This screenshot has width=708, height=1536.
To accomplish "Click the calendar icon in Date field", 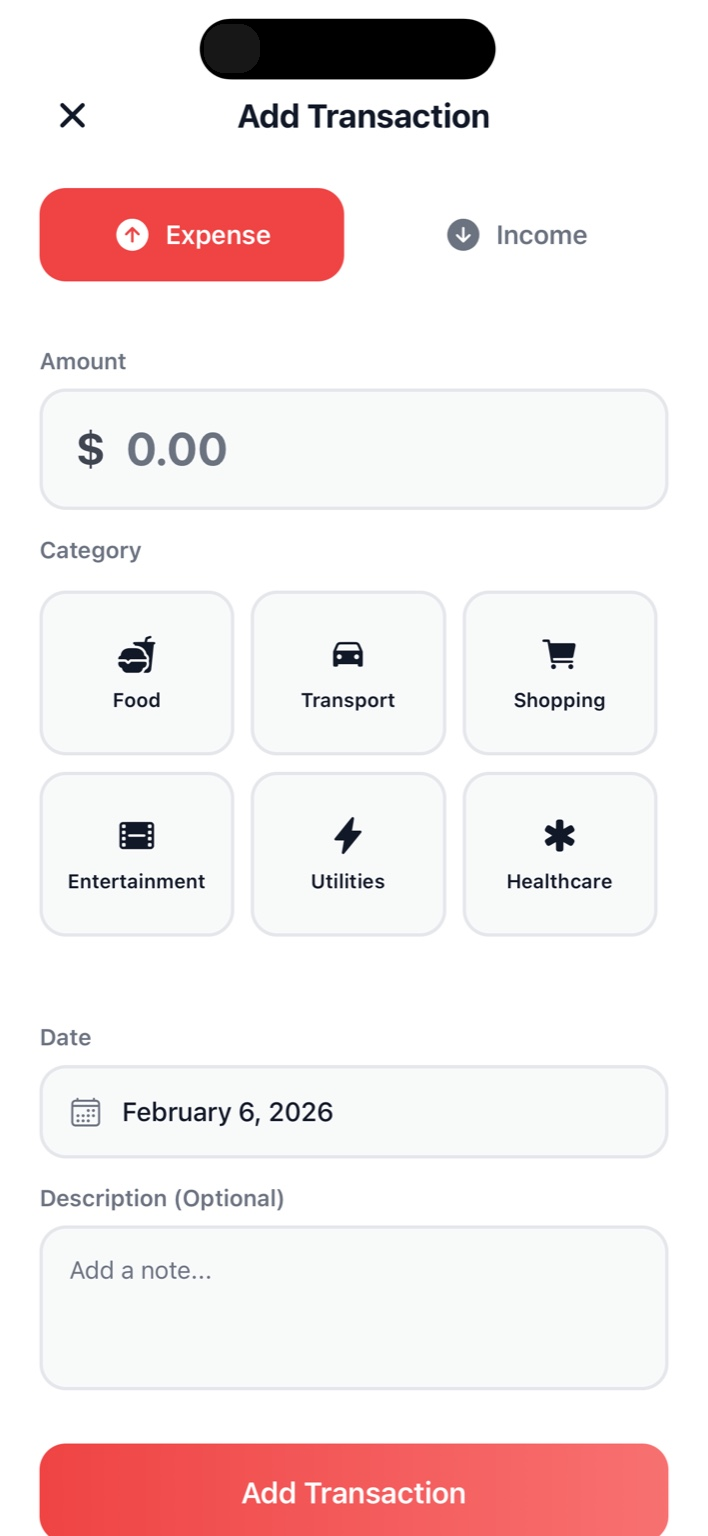I will tap(84, 1111).
